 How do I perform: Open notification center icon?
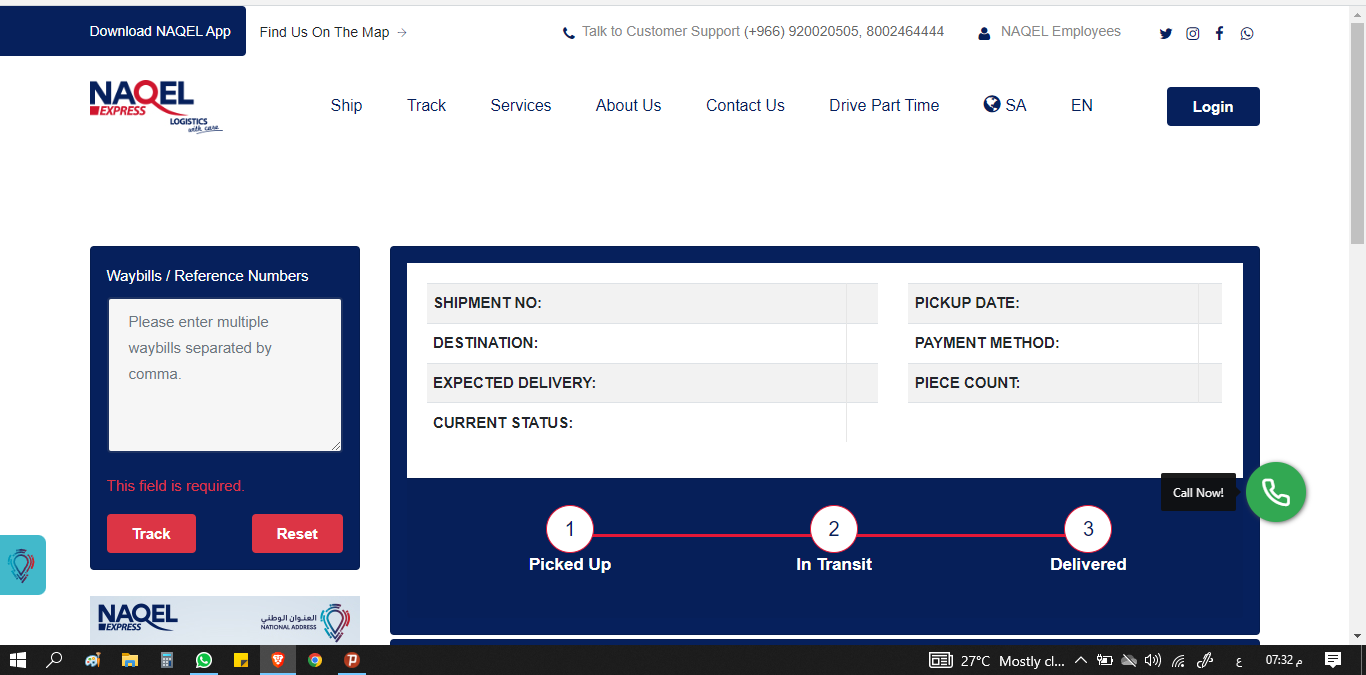pos(1333,660)
